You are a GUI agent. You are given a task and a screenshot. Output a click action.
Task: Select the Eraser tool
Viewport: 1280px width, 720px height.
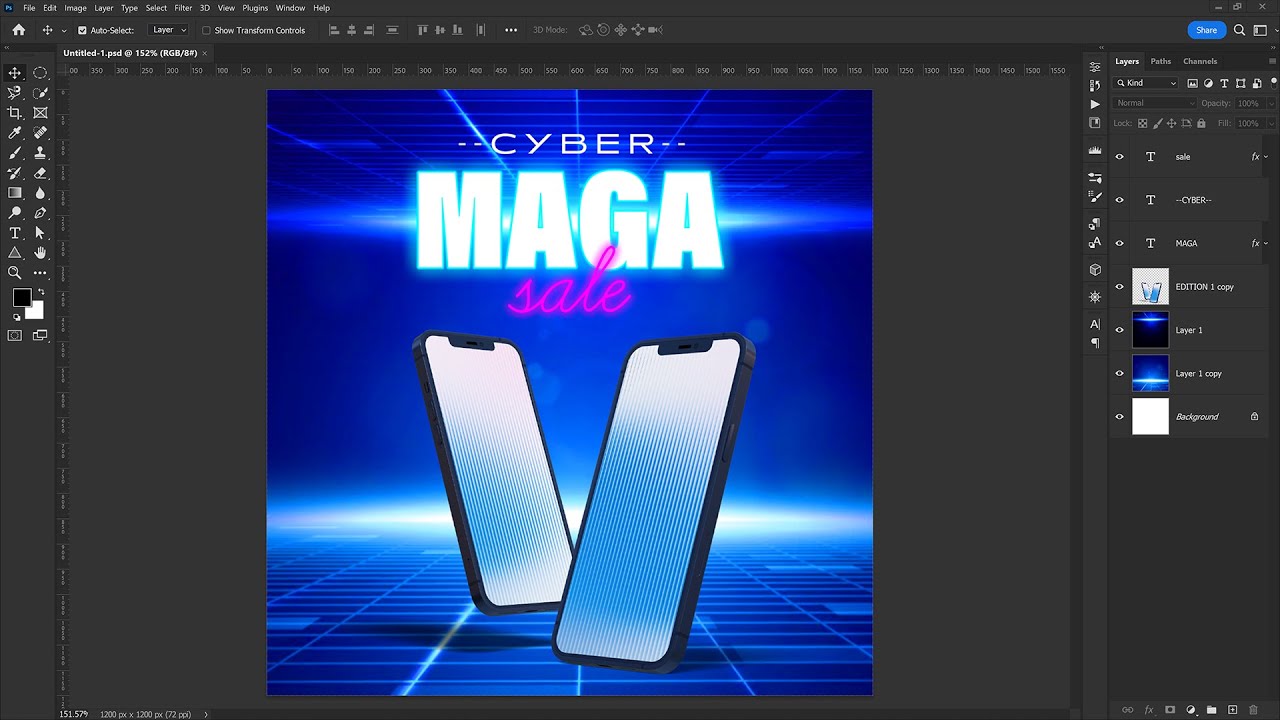point(40,173)
